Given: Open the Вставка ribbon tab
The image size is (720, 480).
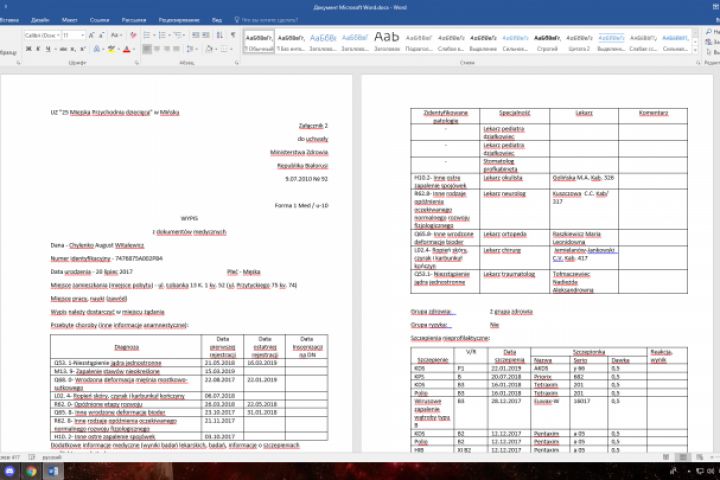Looking at the screenshot, I should [x=10, y=20].
